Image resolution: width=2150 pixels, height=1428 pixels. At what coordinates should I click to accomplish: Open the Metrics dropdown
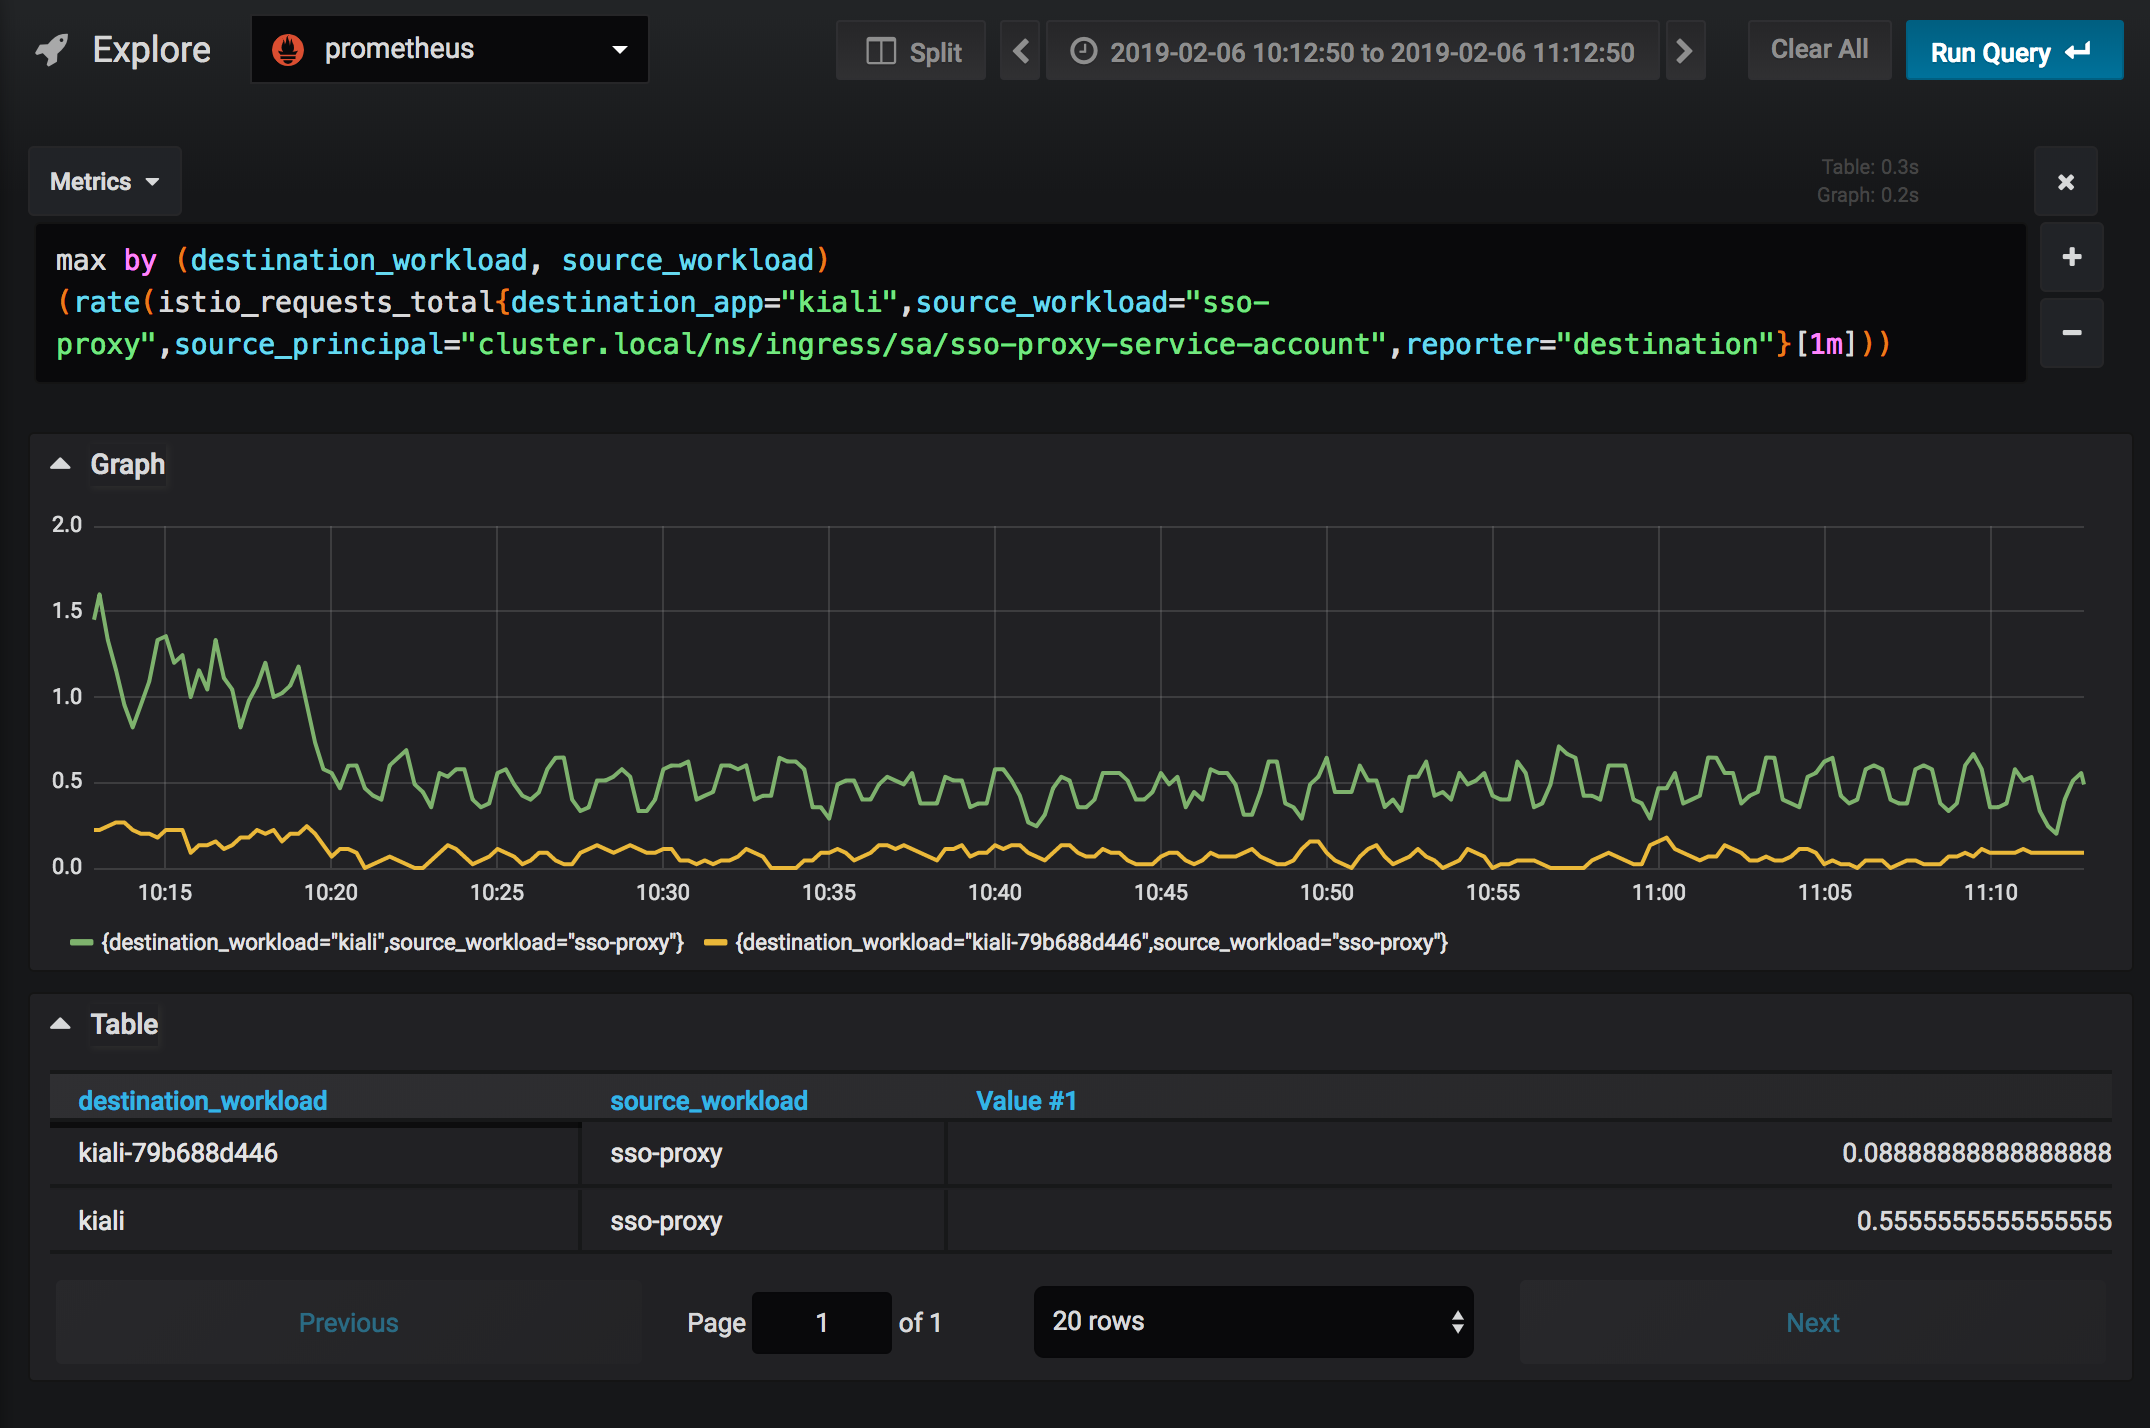click(105, 181)
